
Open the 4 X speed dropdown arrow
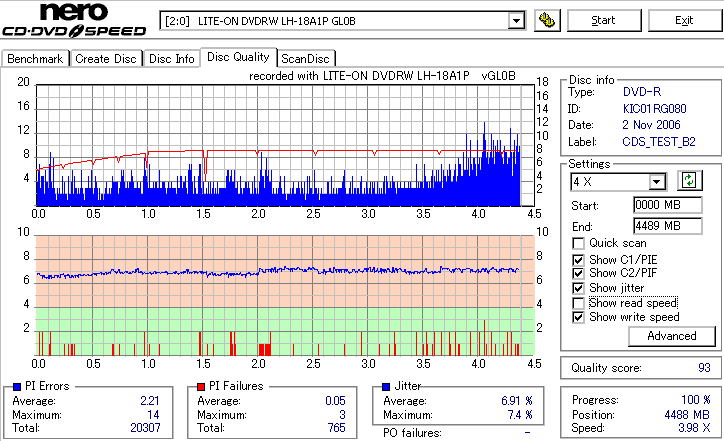(656, 182)
